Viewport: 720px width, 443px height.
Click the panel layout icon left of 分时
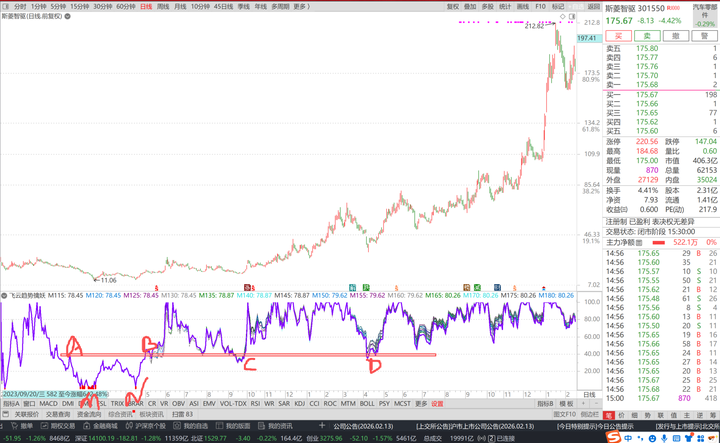(x=6, y=6)
